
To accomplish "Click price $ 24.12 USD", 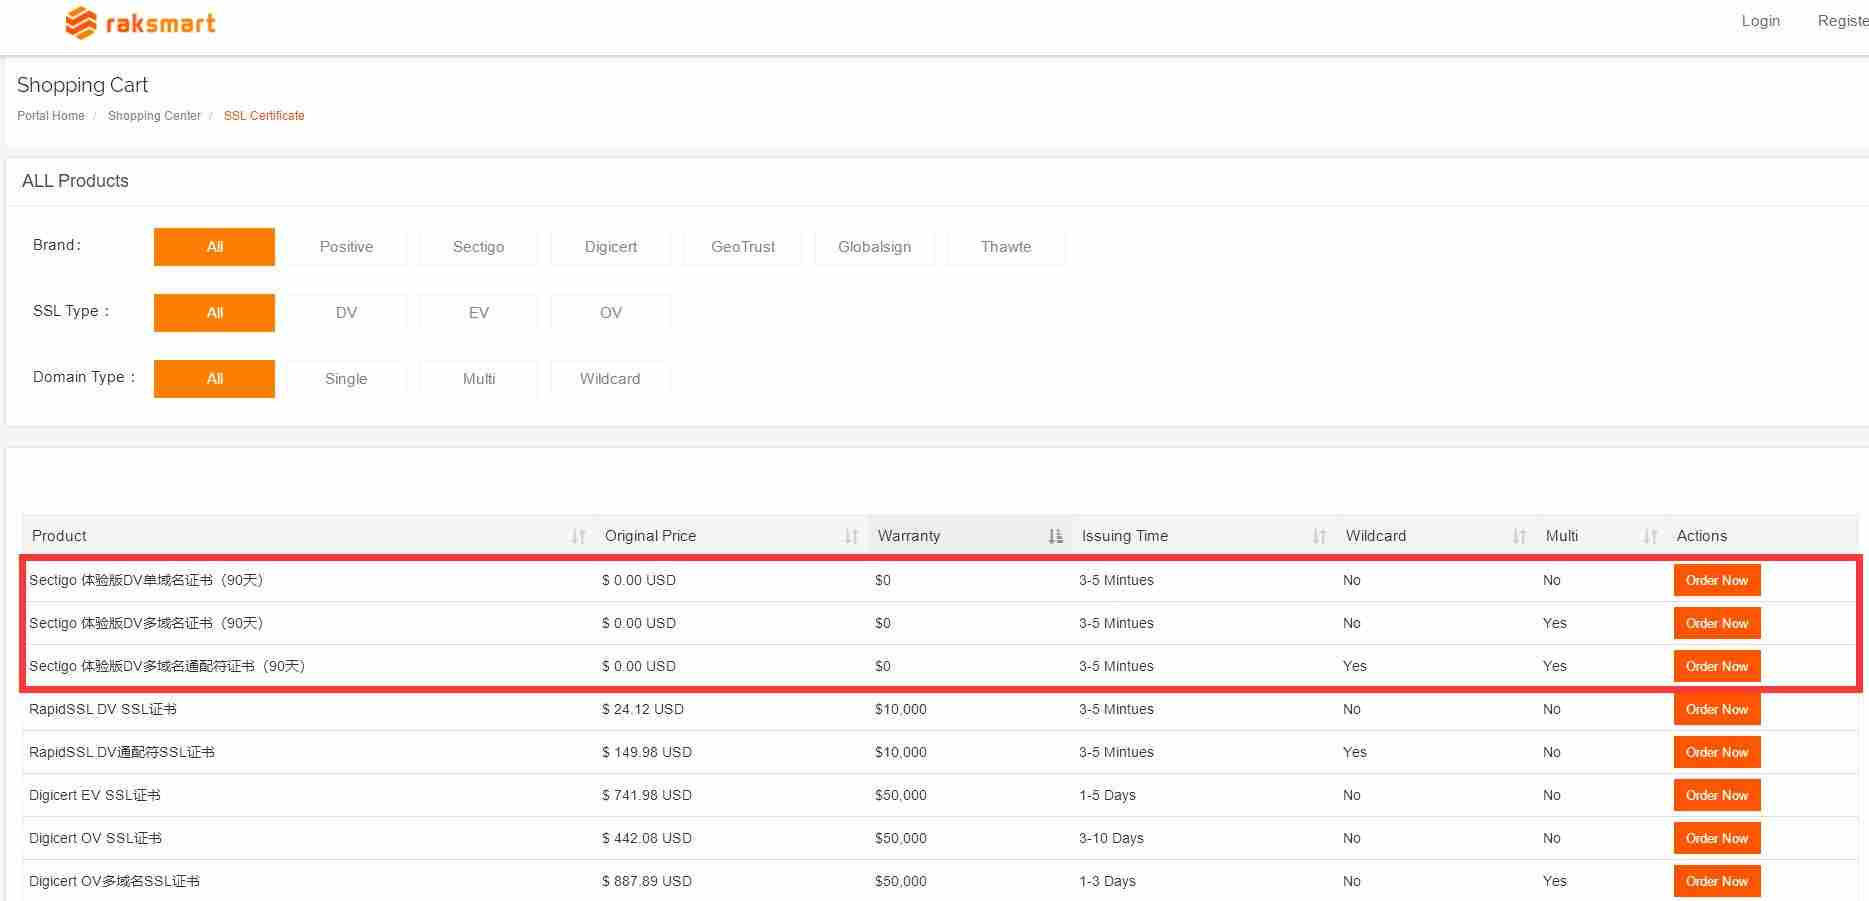I will click(x=643, y=709).
